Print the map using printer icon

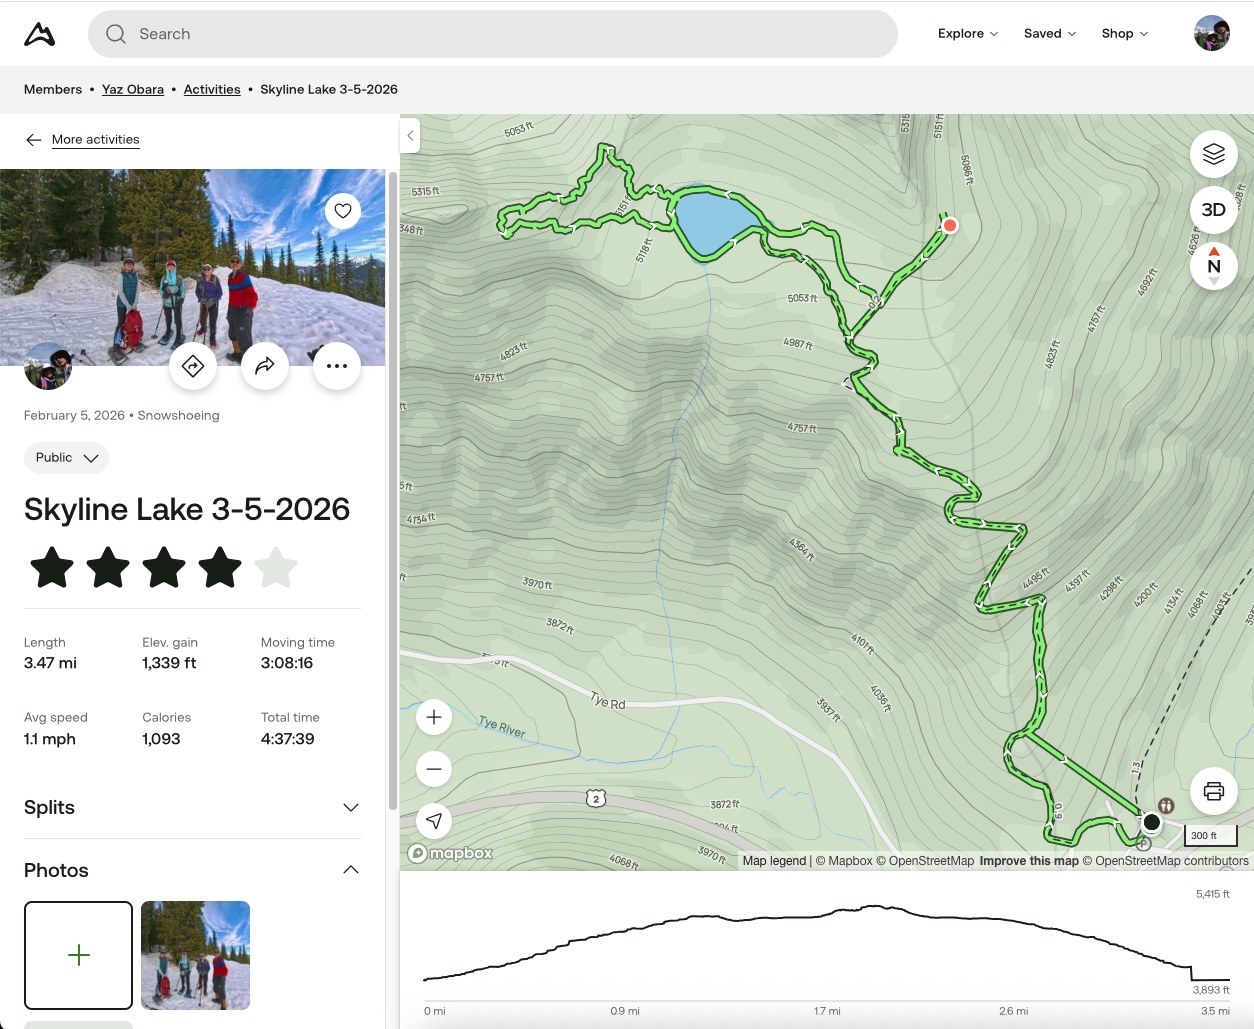click(1213, 791)
